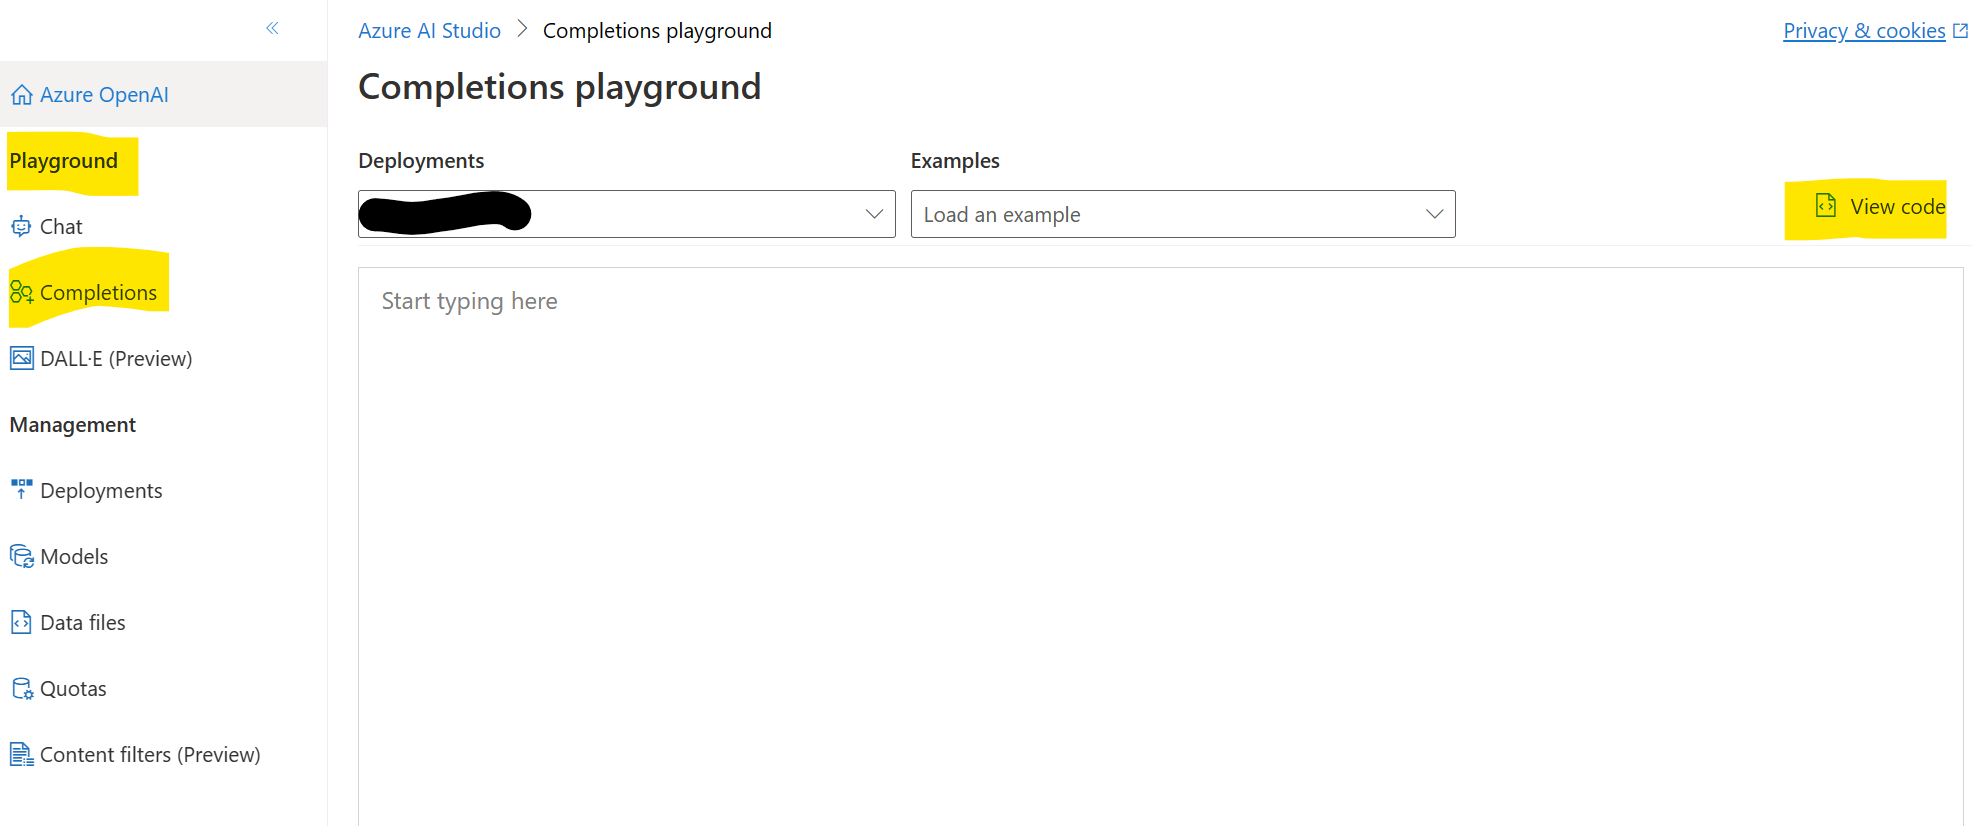Open the Deployments dropdown

tap(626, 214)
